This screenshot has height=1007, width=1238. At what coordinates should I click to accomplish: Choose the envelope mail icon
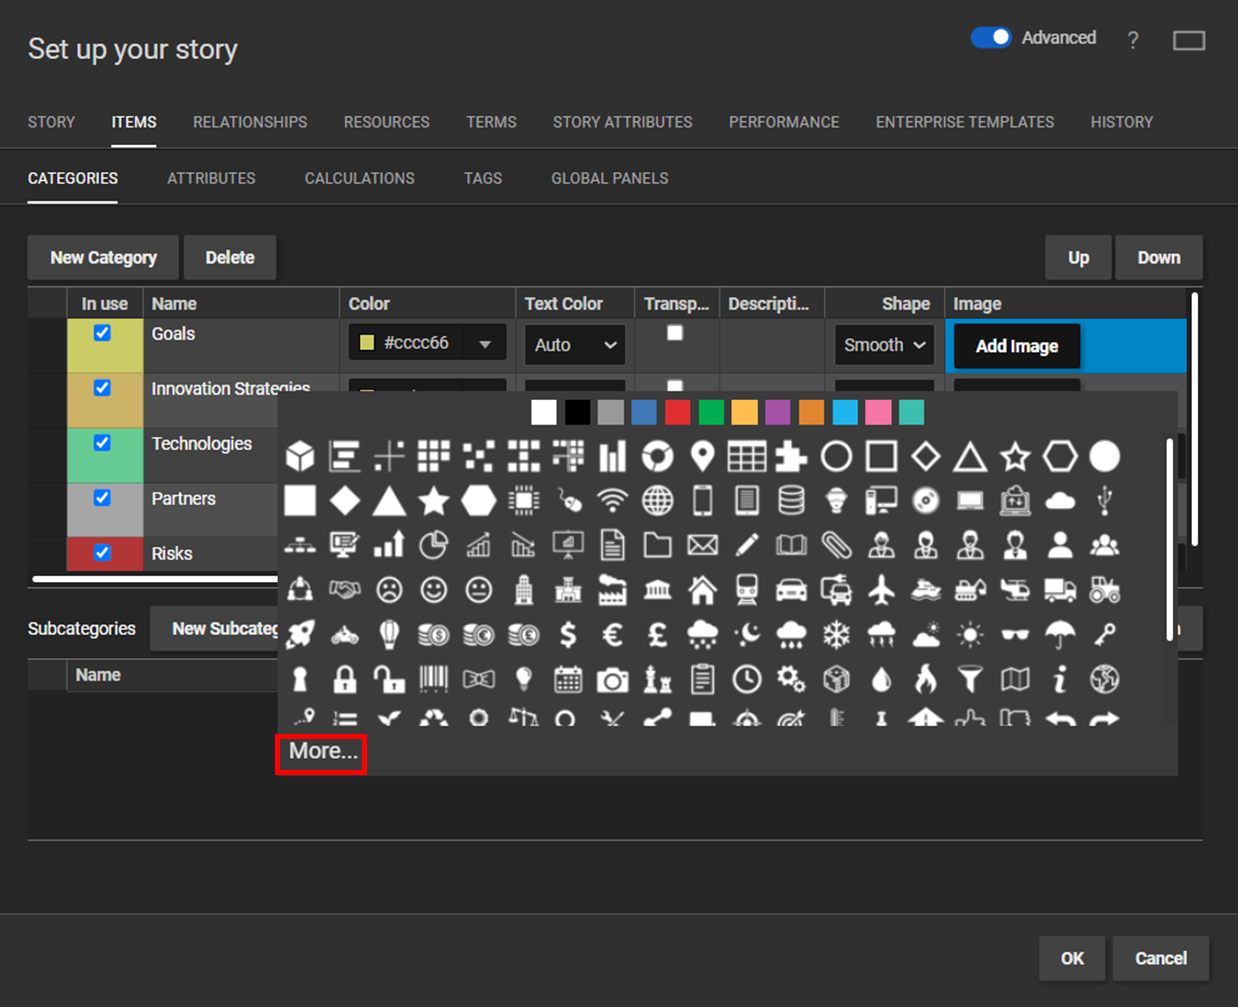click(703, 545)
